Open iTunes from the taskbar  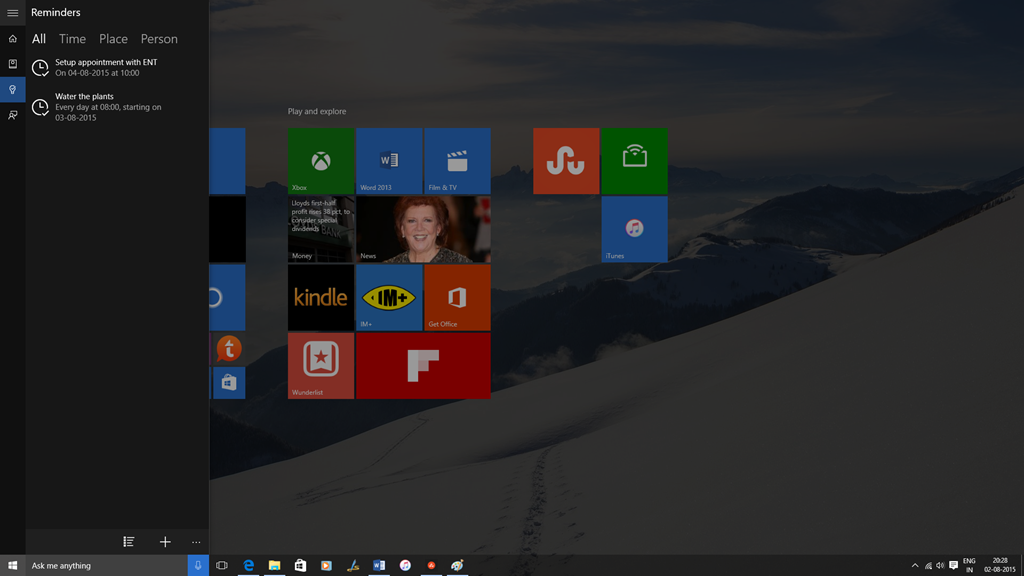click(405, 566)
